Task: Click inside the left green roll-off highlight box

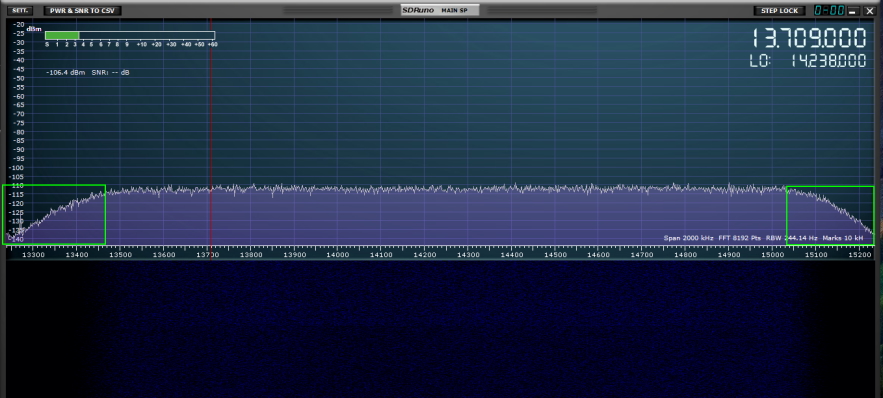Action: [x=54, y=214]
